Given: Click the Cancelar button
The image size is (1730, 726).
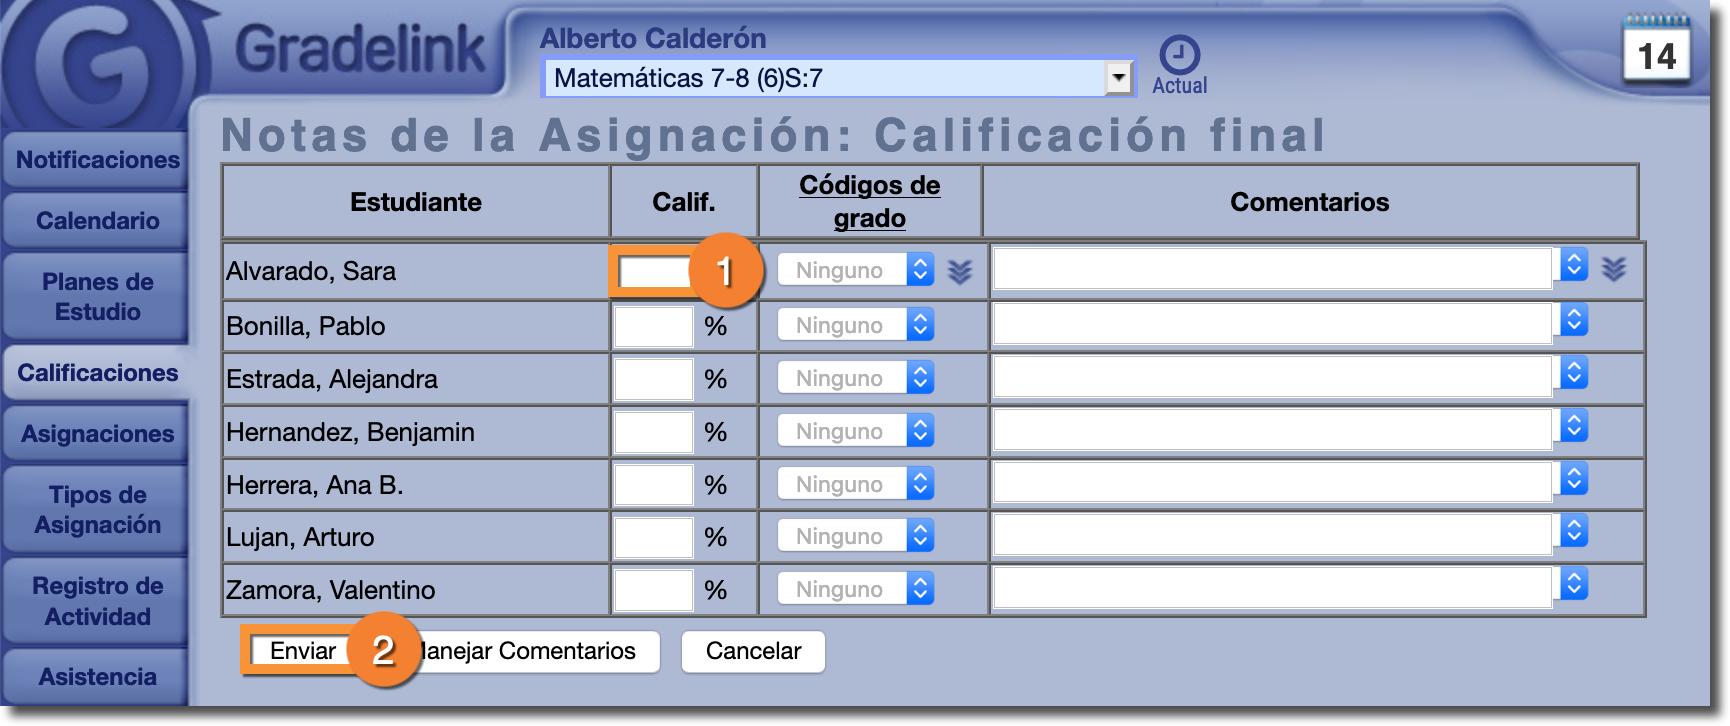Looking at the screenshot, I should [x=753, y=651].
